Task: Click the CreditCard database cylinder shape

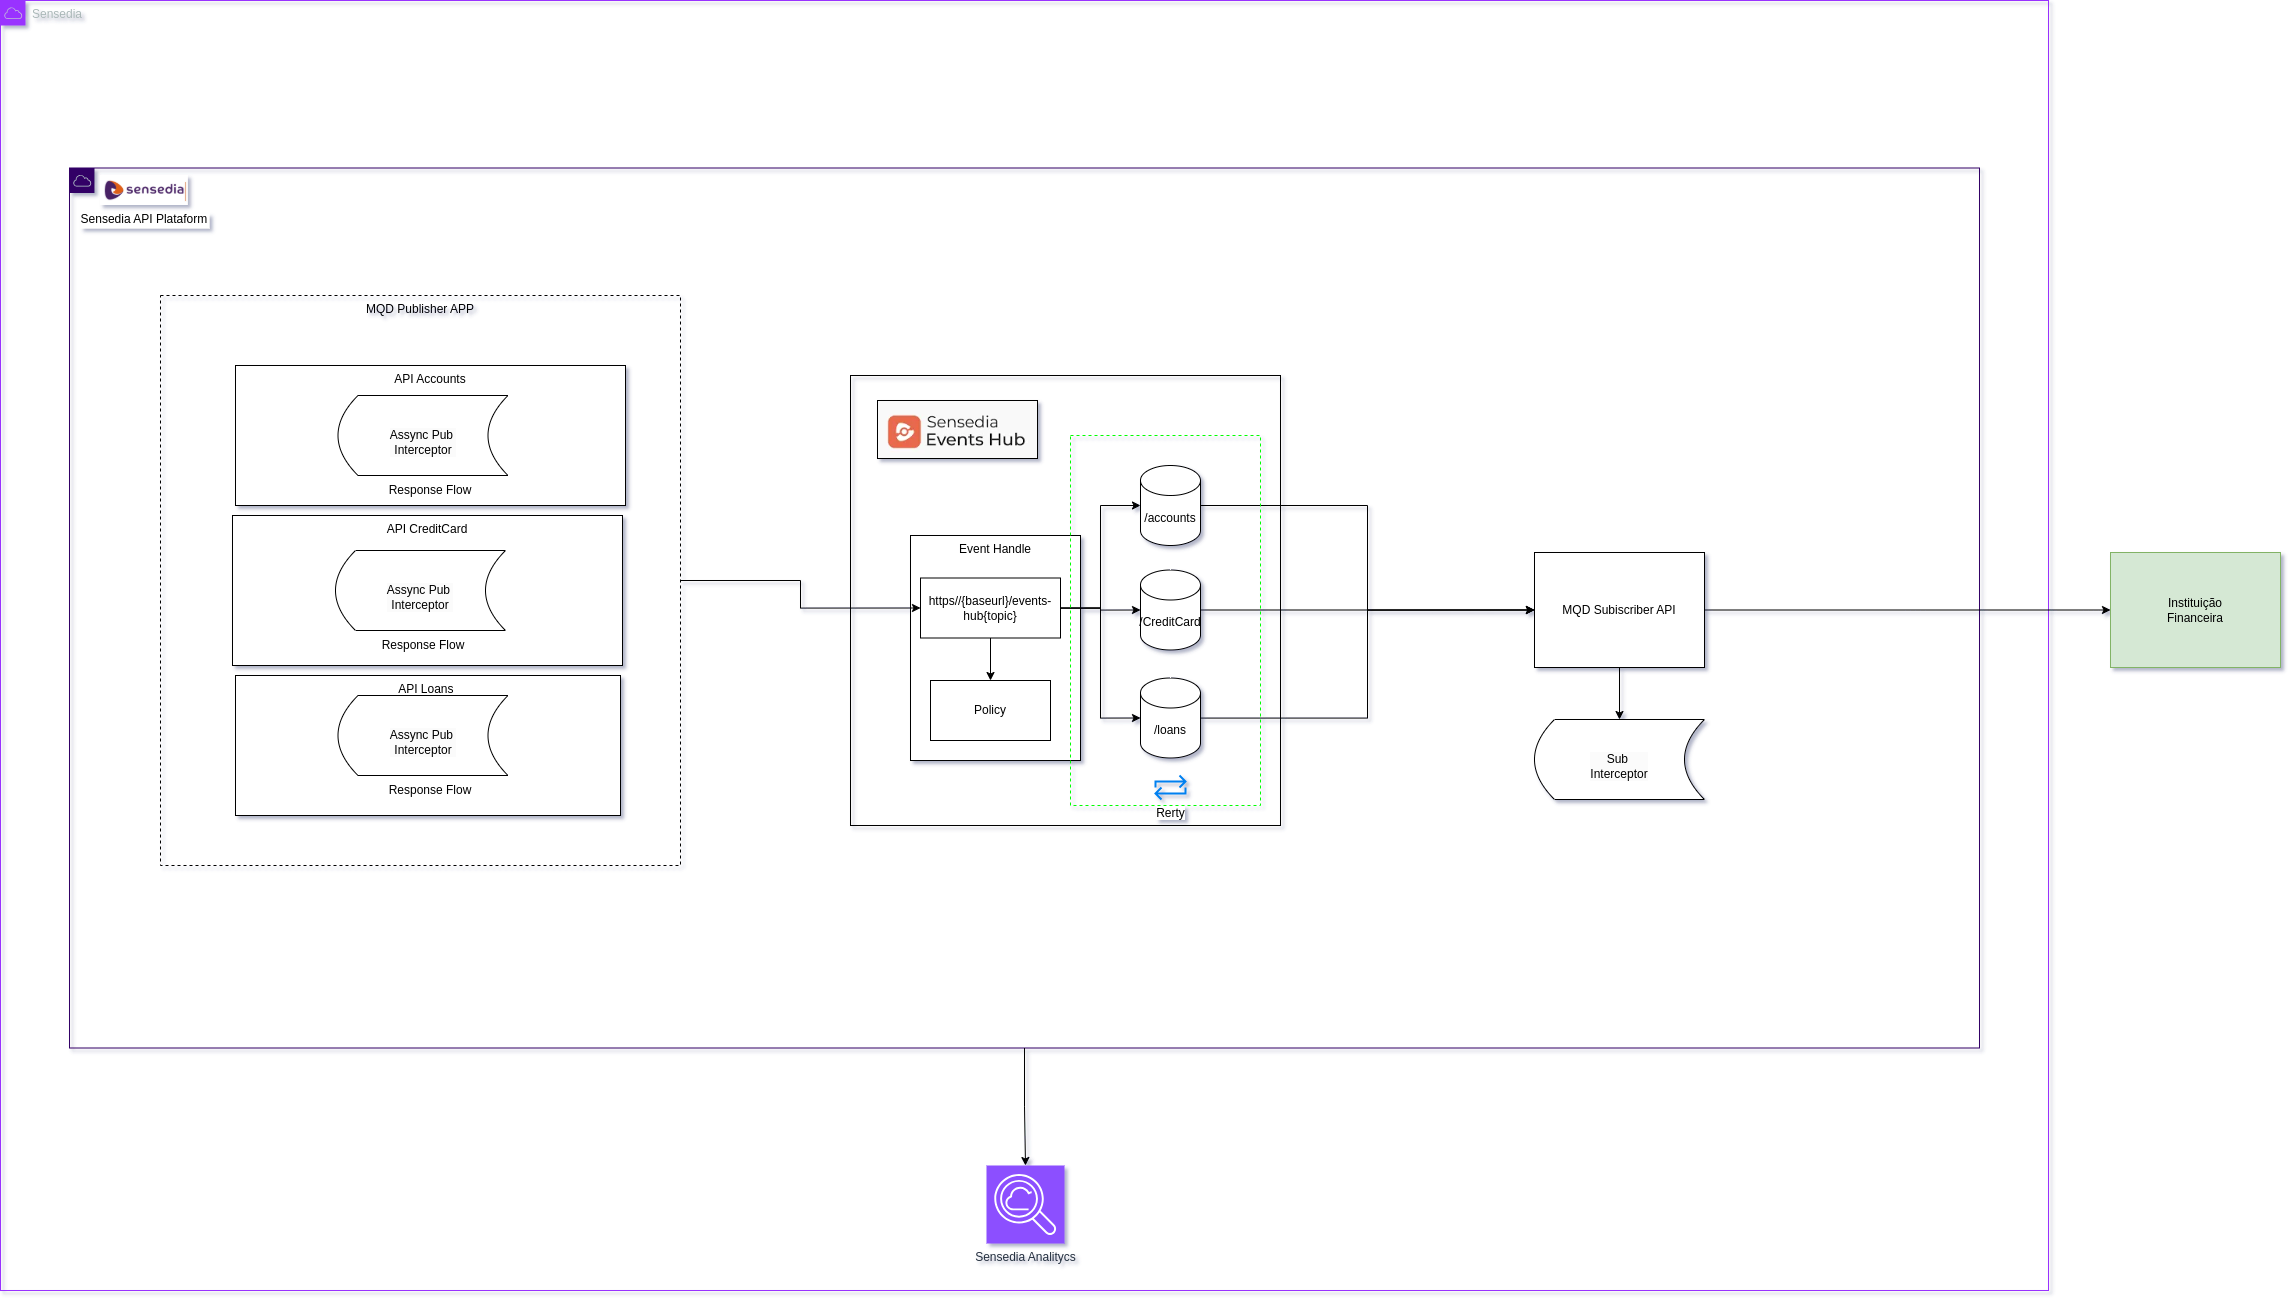Action: coord(1169,608)
